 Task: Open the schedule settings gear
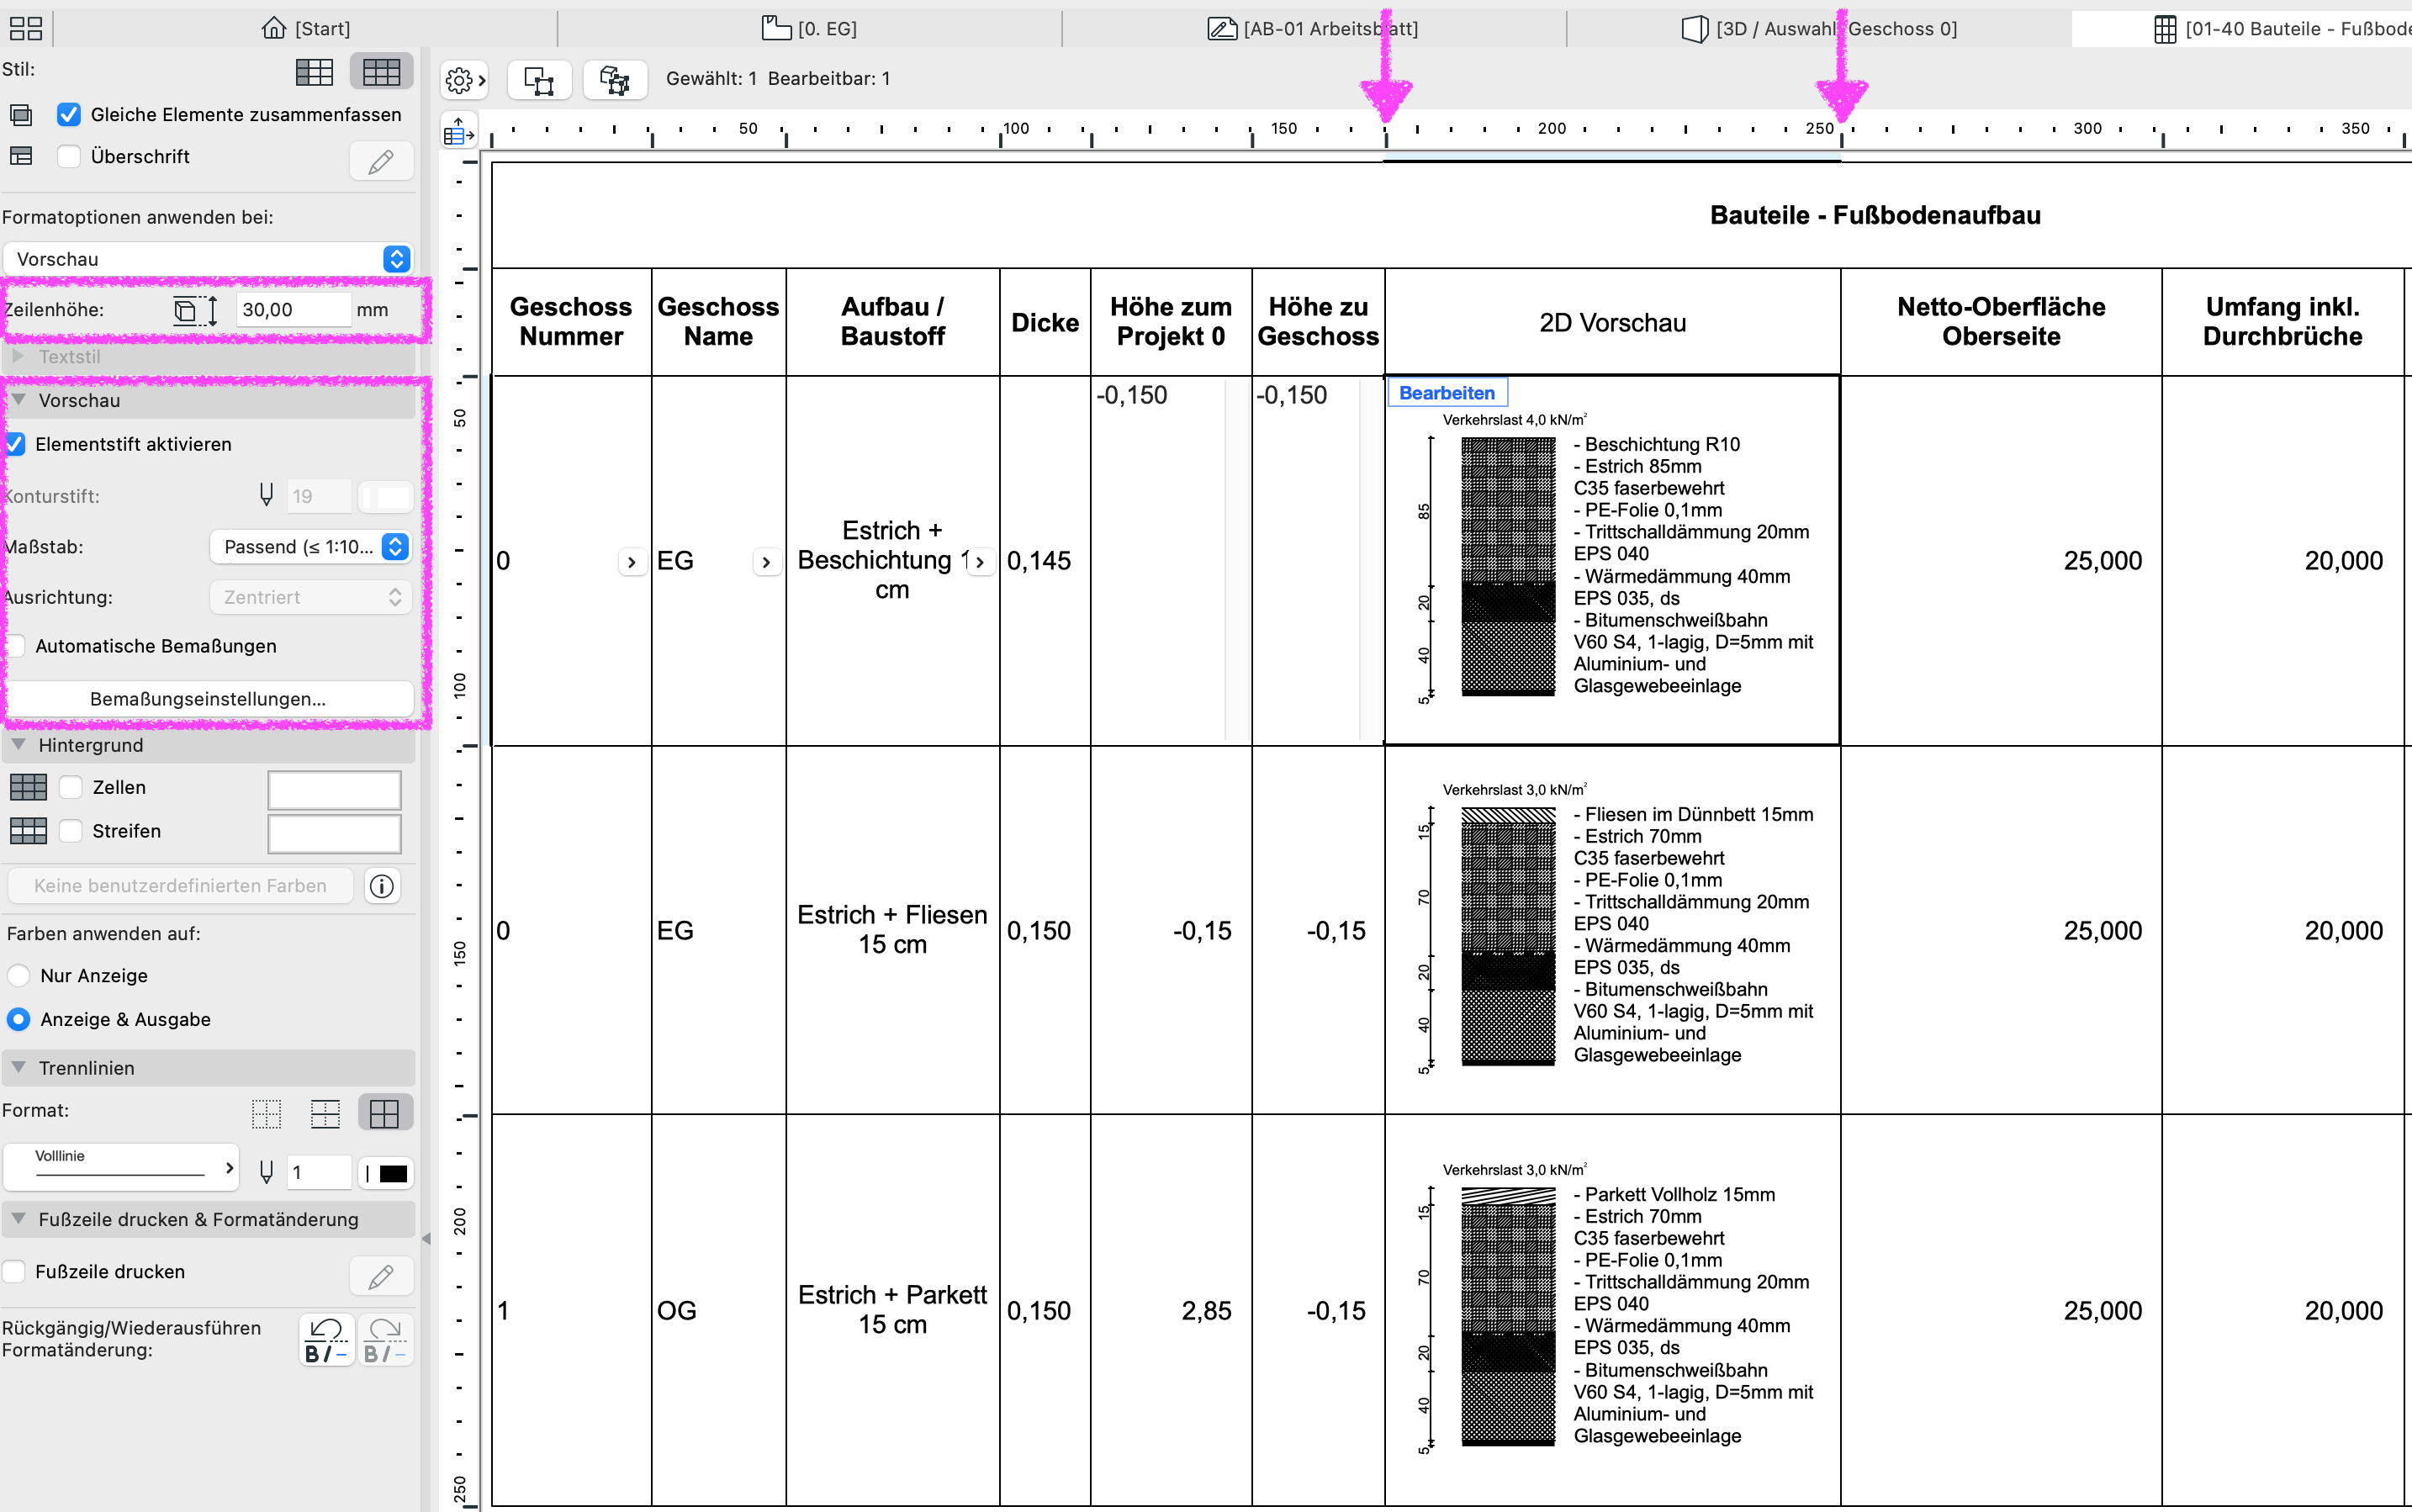[x=464, y=80]
